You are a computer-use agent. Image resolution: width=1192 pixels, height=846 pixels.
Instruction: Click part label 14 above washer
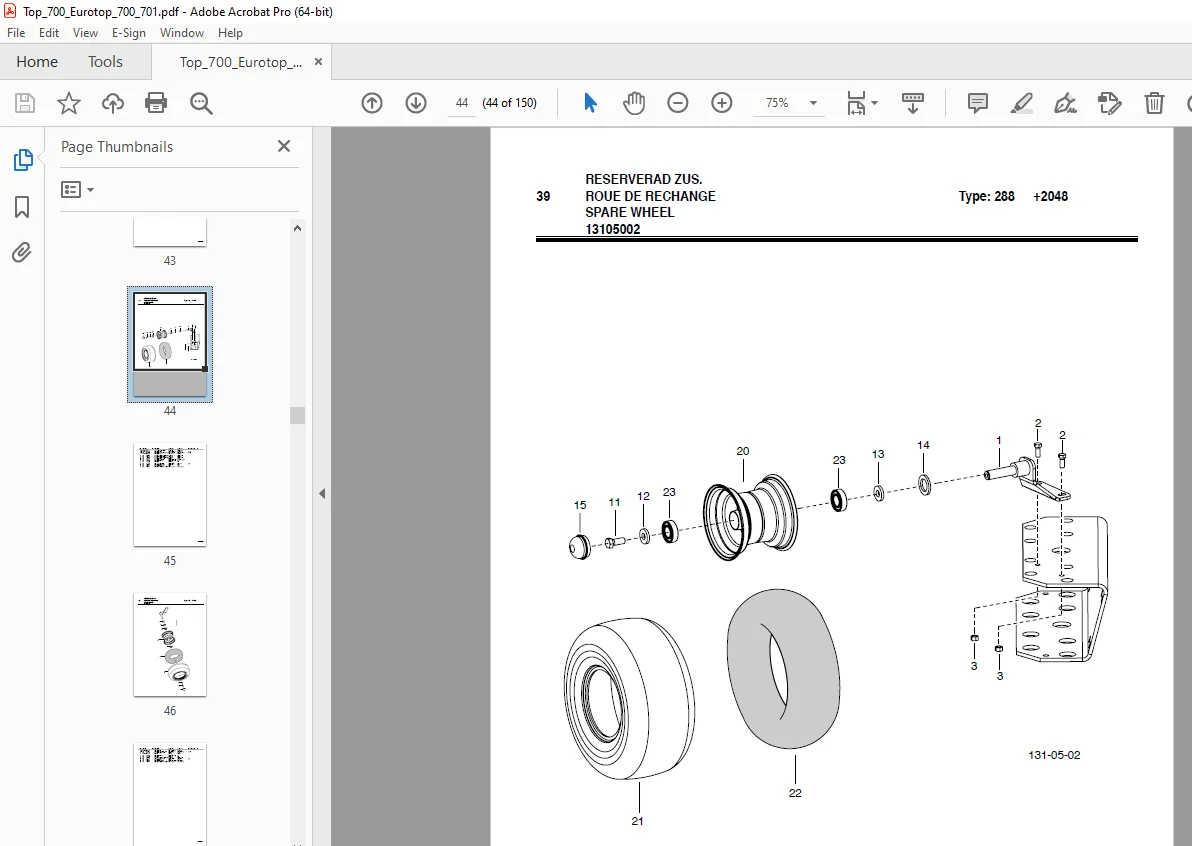[x=923, y=445]
